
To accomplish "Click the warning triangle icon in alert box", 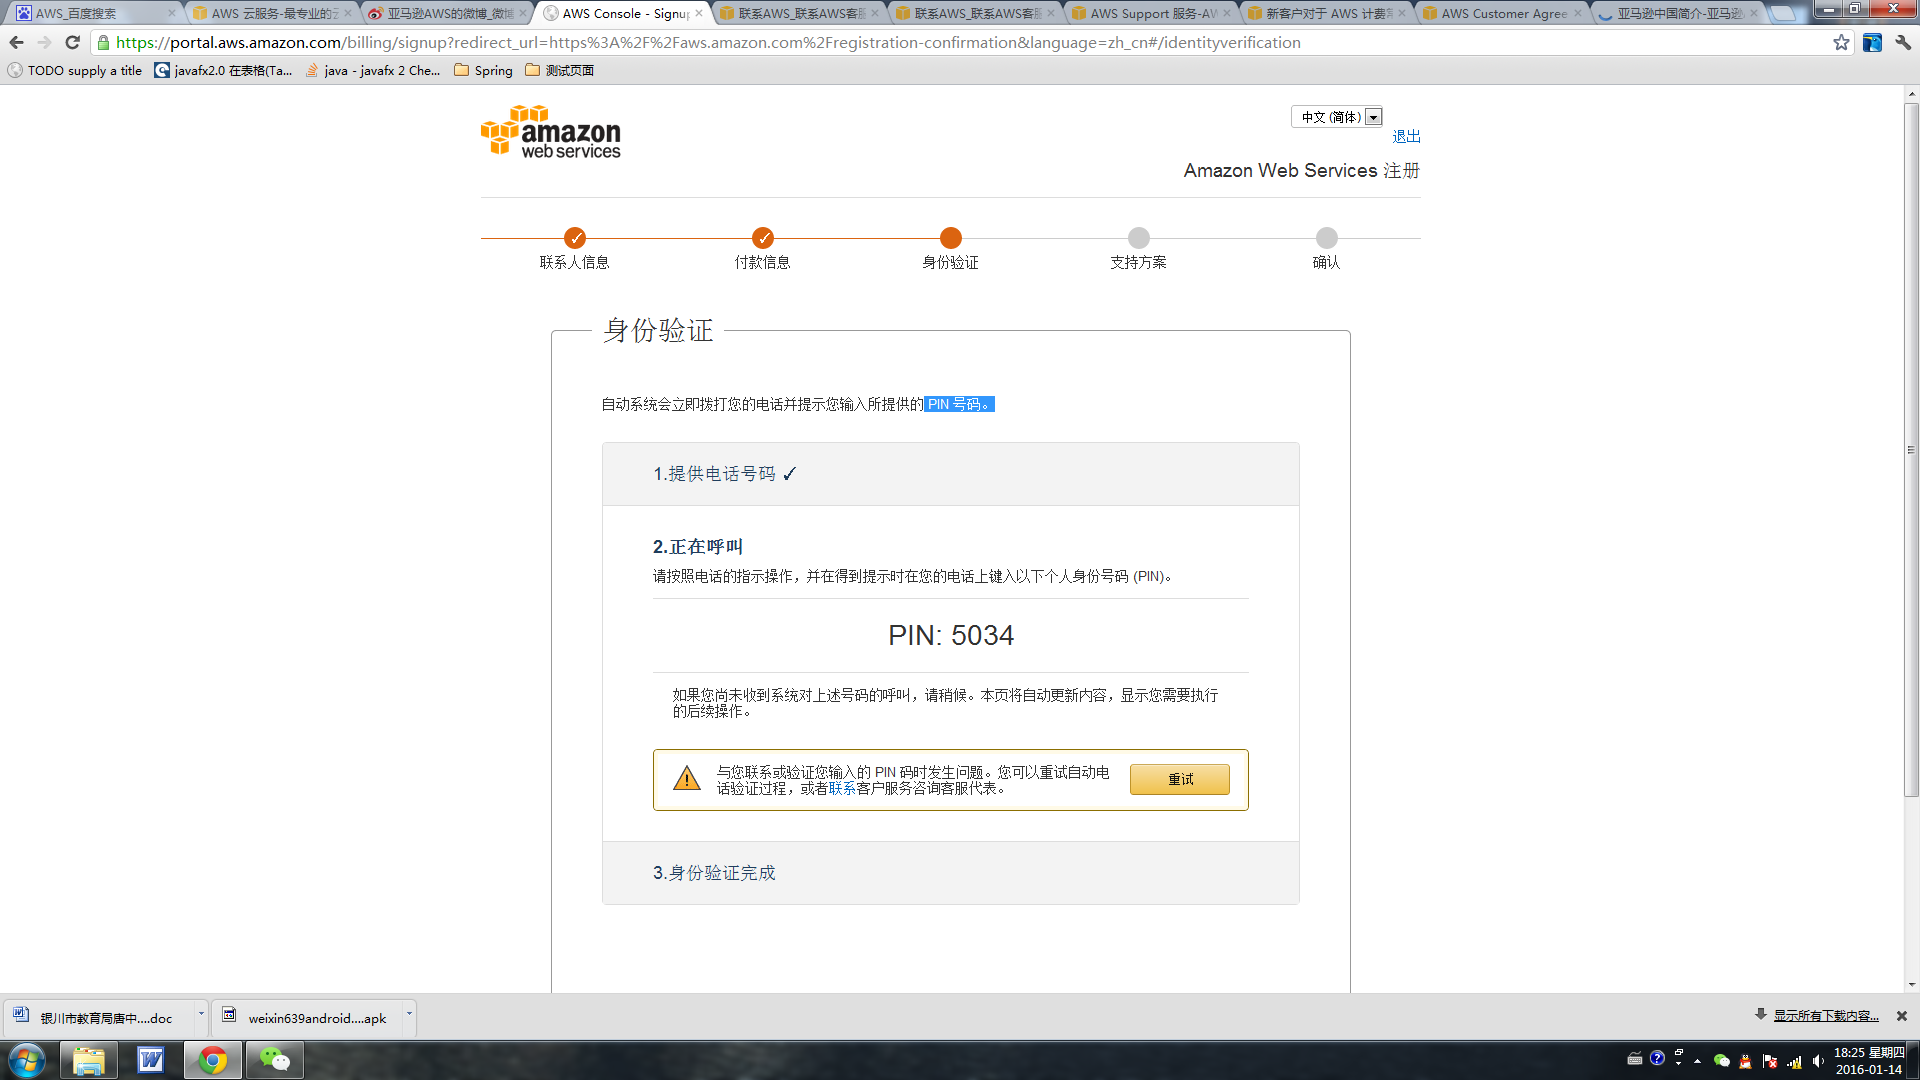I will (687, 778).
